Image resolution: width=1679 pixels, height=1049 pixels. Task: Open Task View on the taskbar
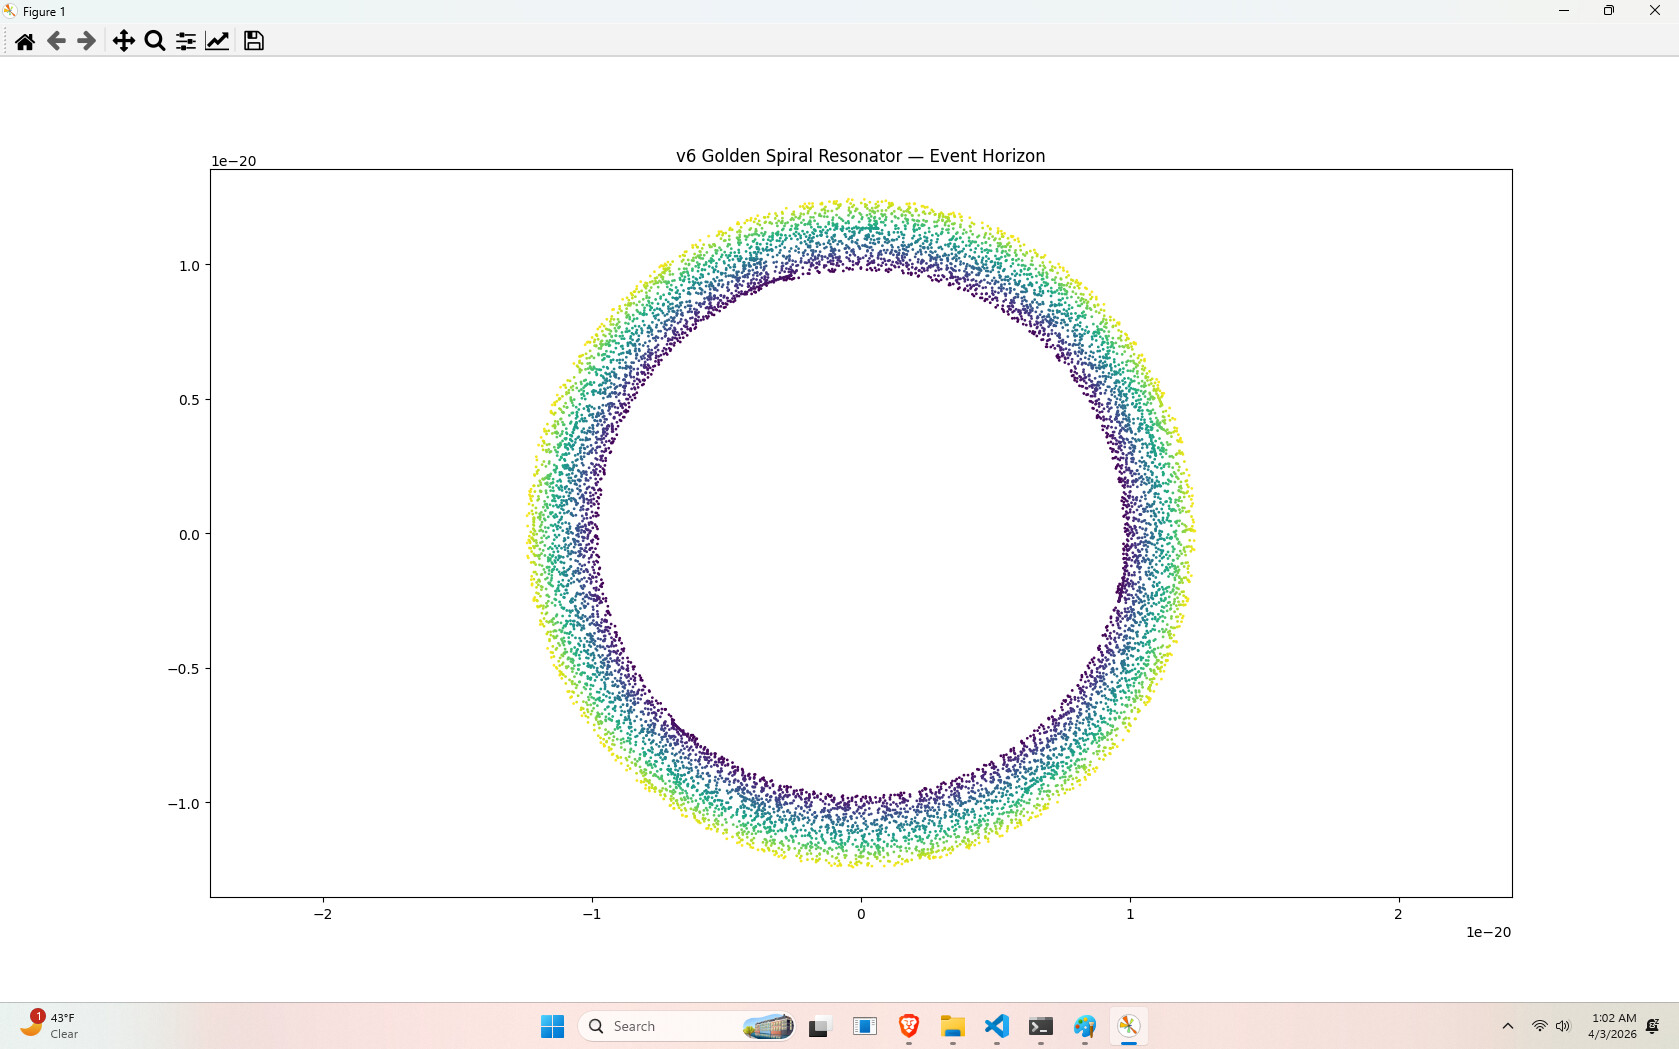click(820, 1026)
